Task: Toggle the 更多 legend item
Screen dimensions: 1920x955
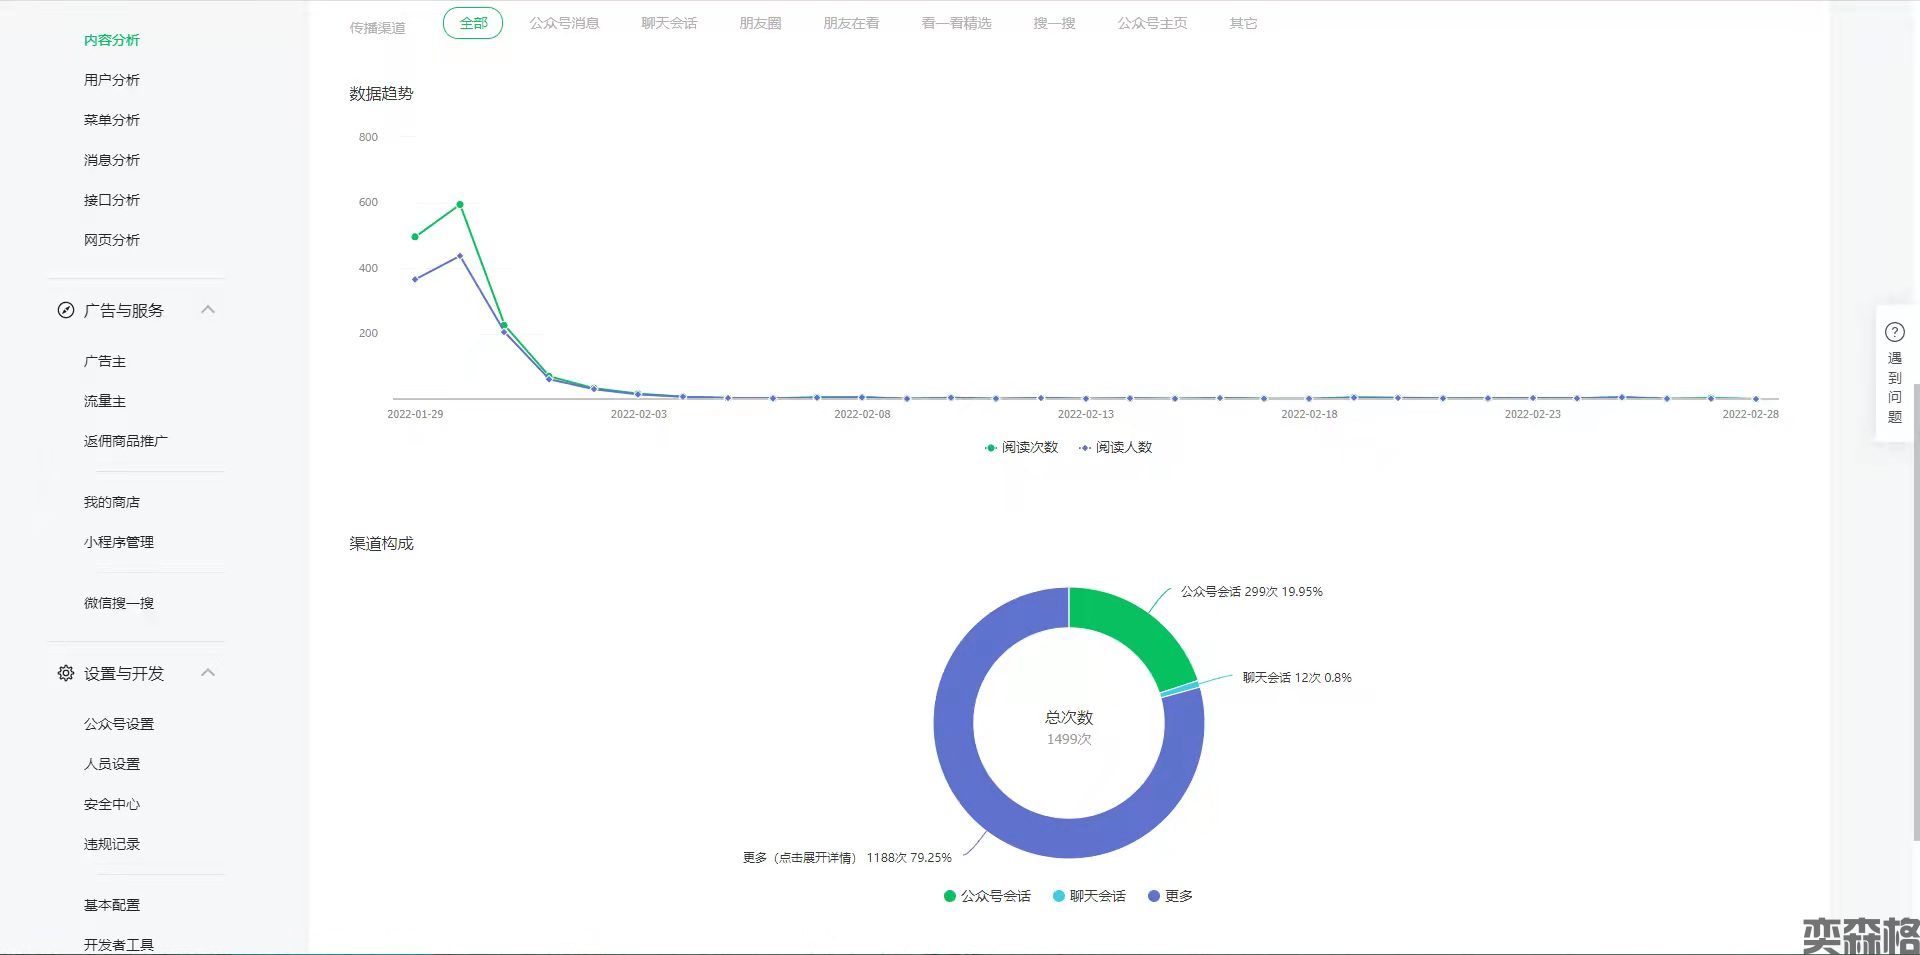Action: click(1170, 896)
